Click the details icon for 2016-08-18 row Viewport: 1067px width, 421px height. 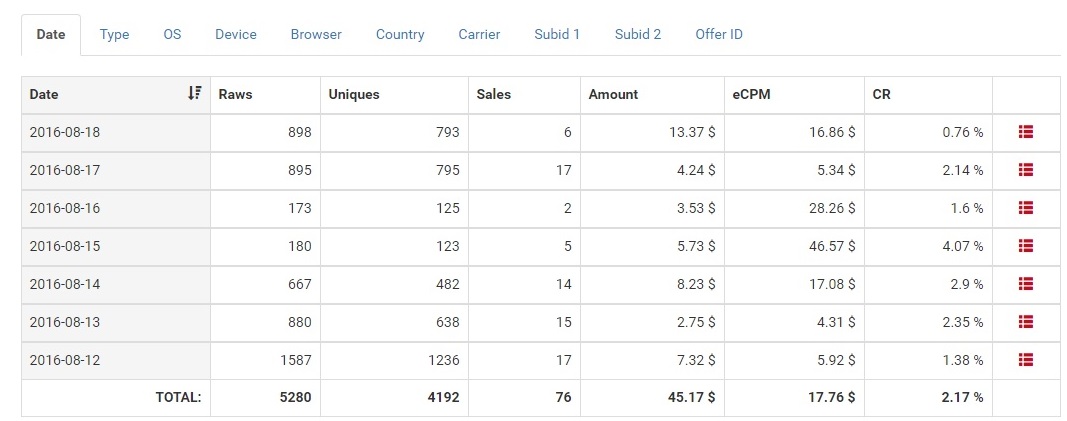pos(1025,132)
